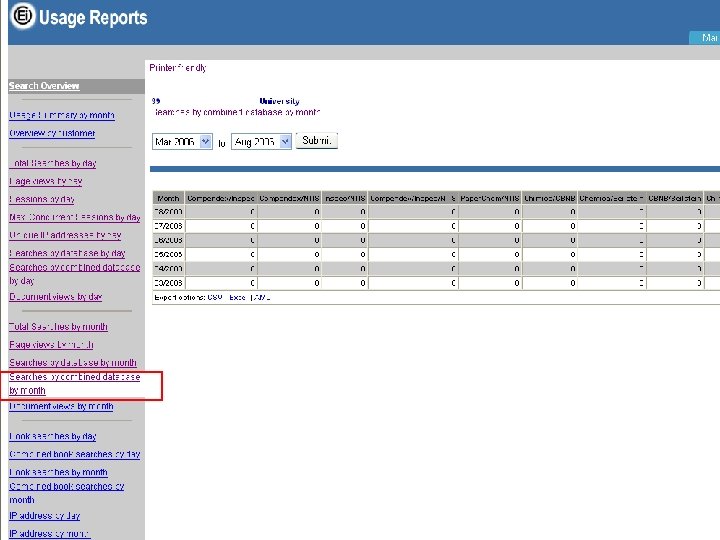Open Combined book searches by day report
This screenshot has height=540, width=720.
[74, 454]
